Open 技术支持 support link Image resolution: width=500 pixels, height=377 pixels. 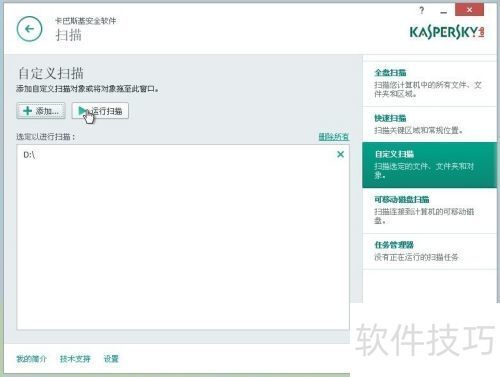pyautogui.click(x=75, y=359)
